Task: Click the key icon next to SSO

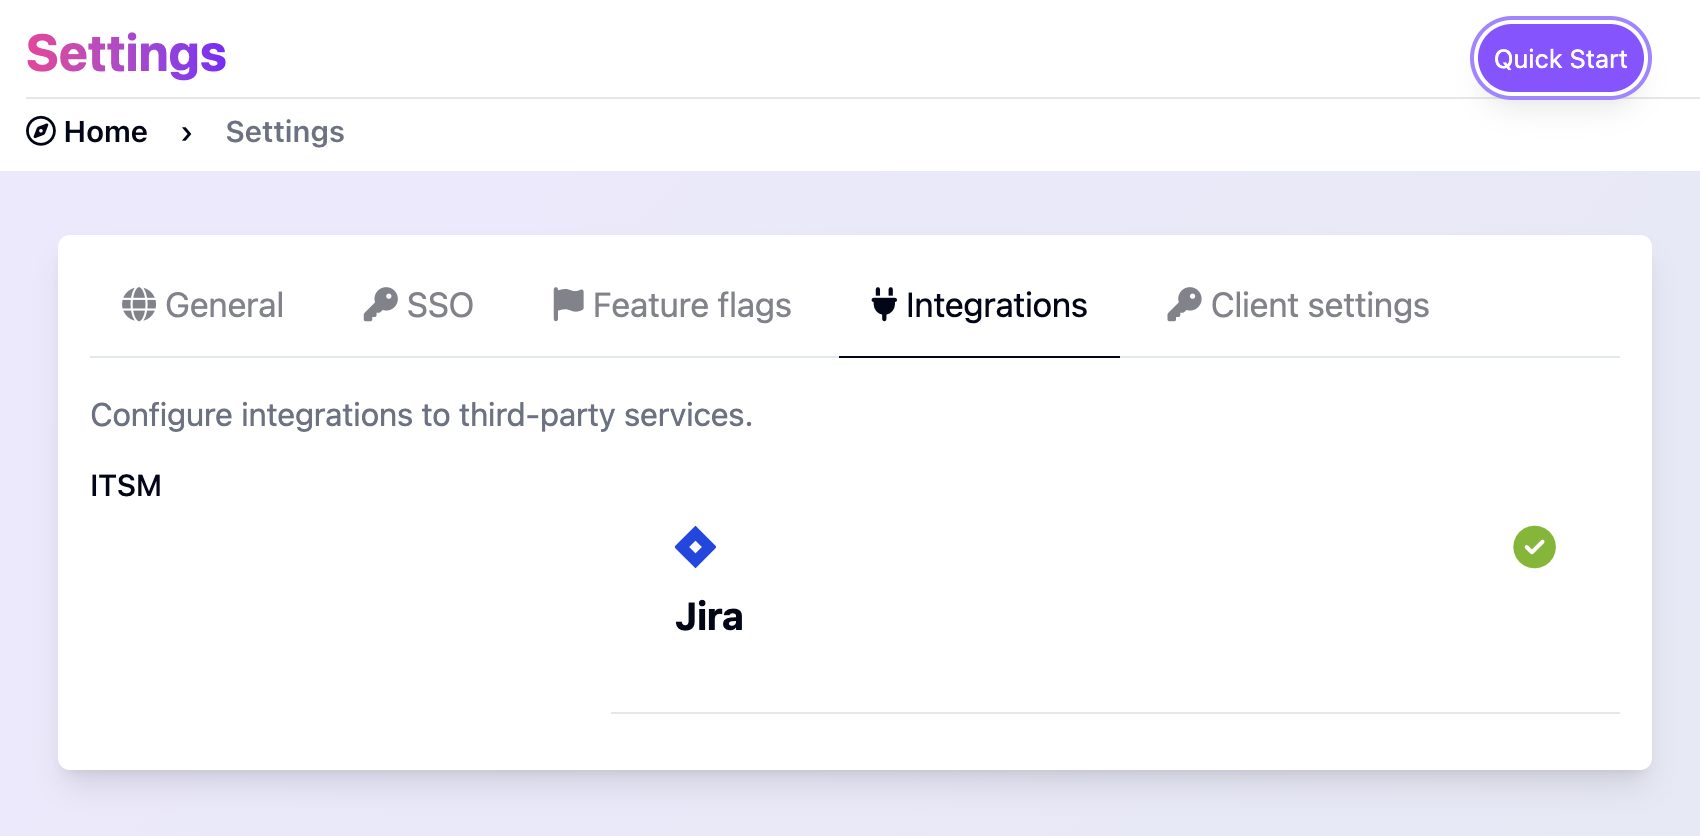Action: [380, 304]
